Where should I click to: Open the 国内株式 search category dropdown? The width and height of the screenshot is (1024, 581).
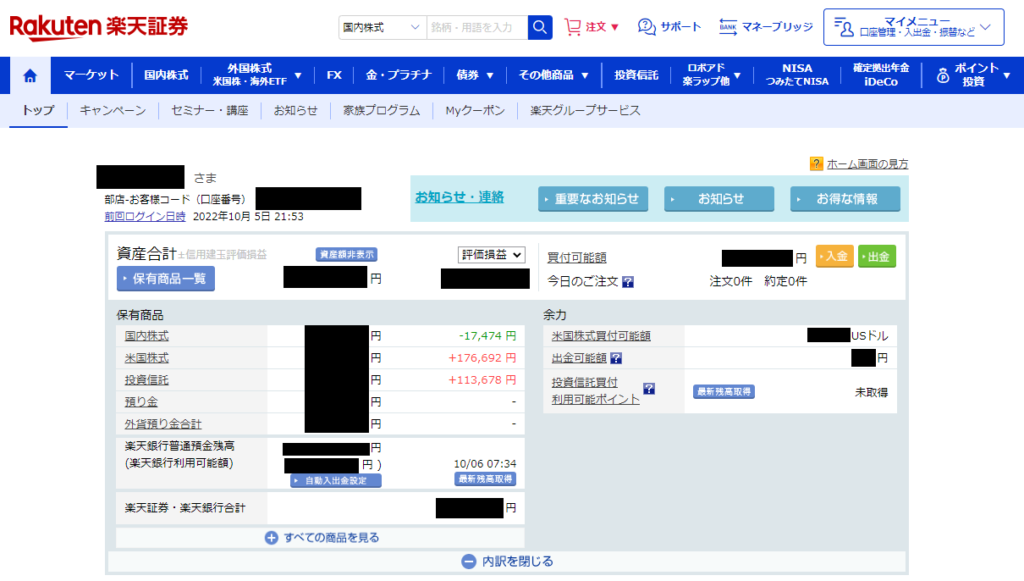[x=378, y=27]
